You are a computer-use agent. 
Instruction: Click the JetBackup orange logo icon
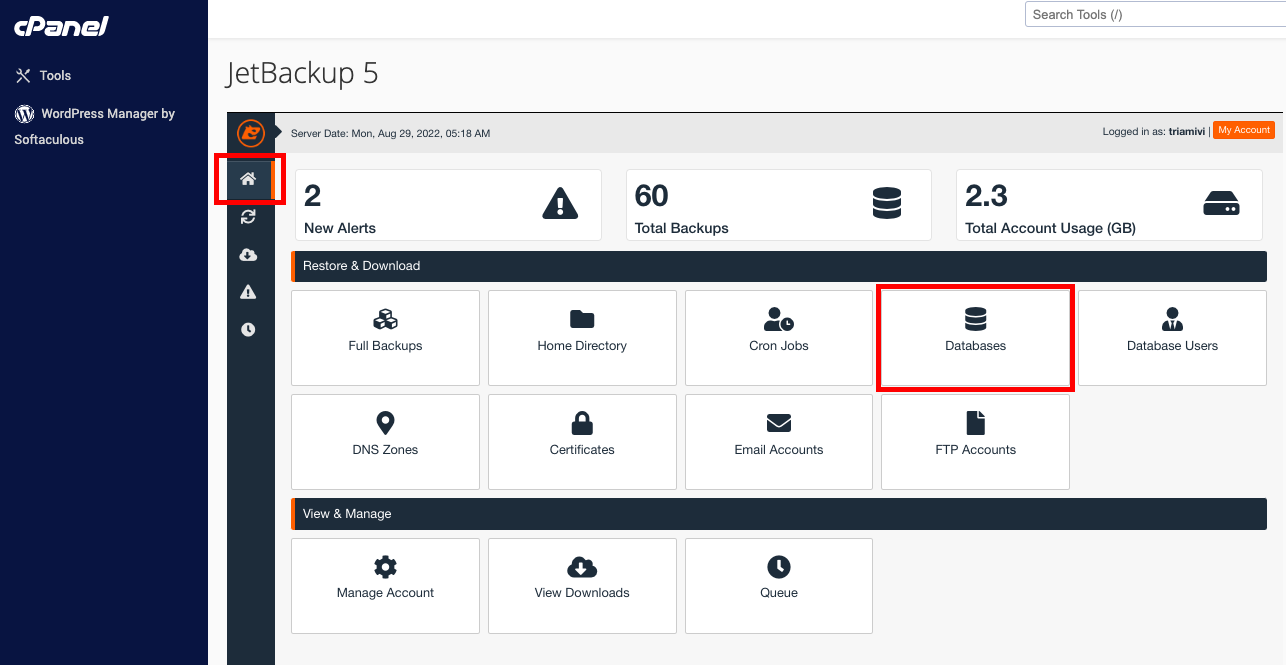click(x=250, y=132)
